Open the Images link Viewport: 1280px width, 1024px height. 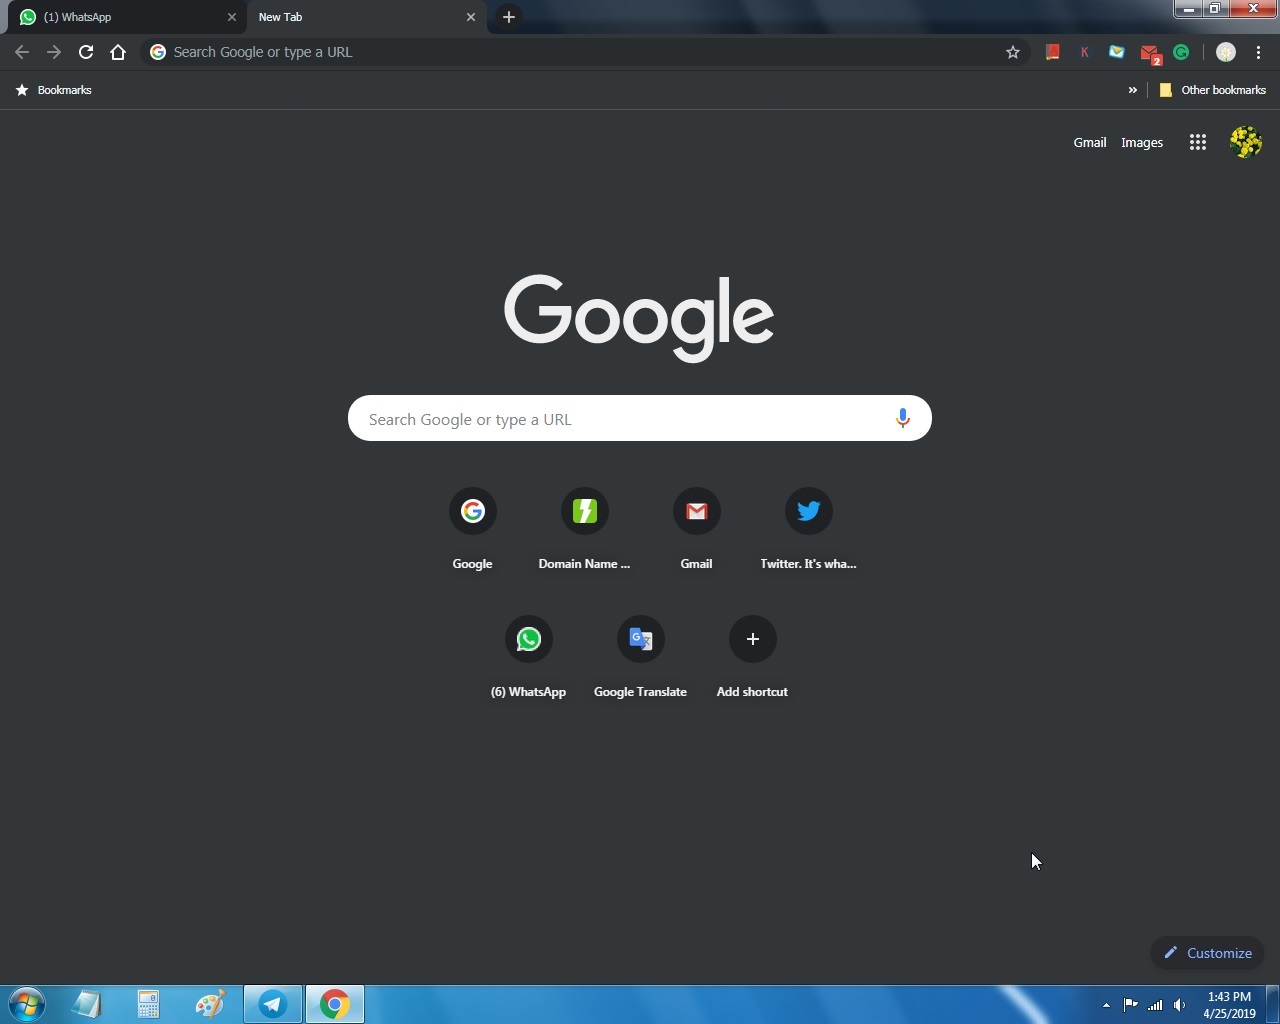(1142, 142)
